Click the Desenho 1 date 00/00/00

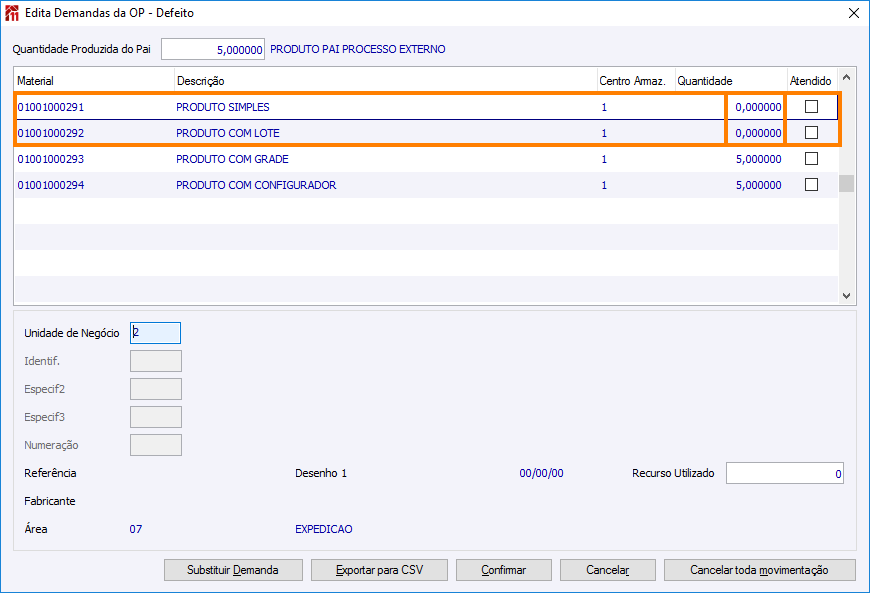click(x=541, y=473)
